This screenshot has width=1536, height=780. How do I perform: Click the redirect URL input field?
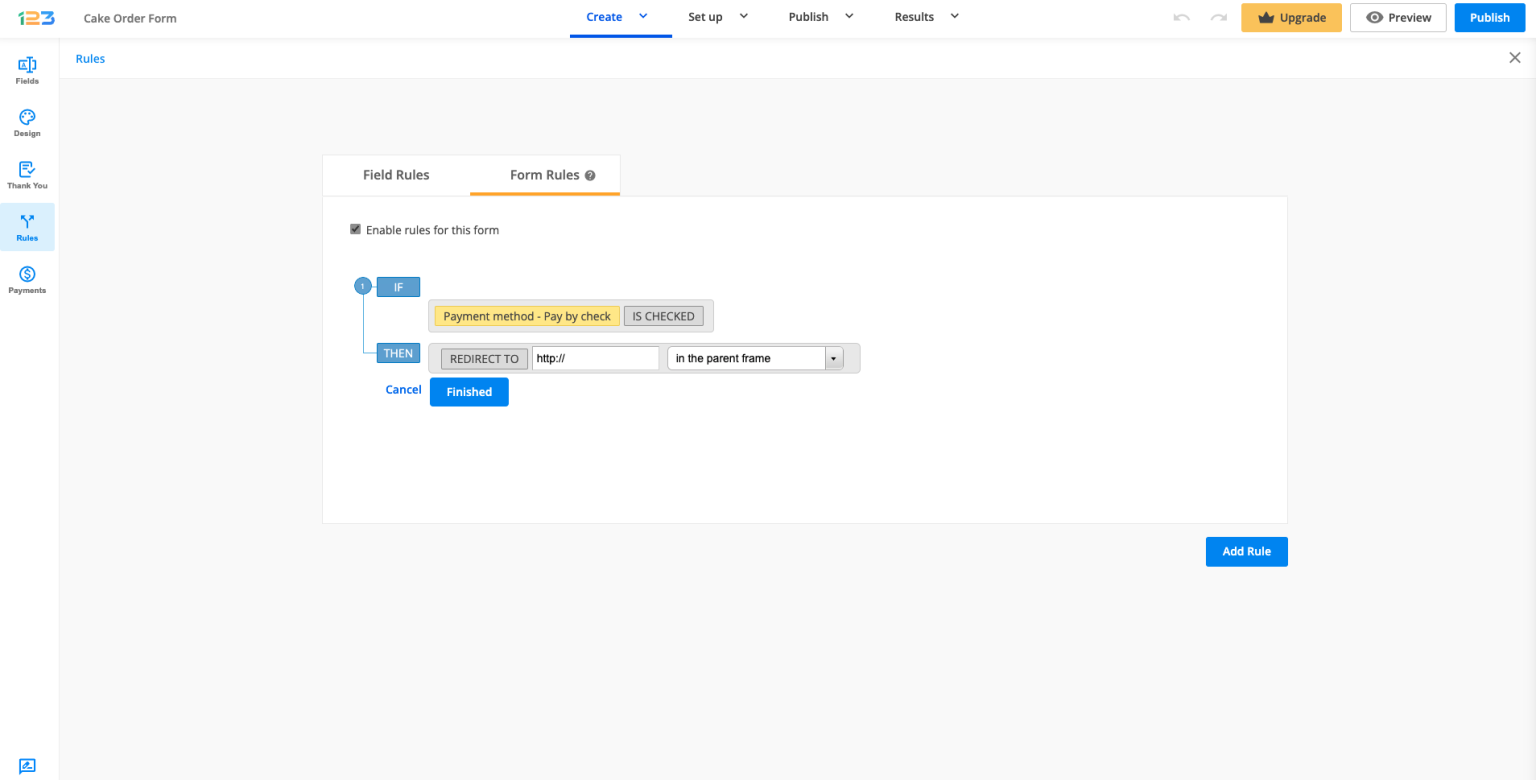[595, 358]
